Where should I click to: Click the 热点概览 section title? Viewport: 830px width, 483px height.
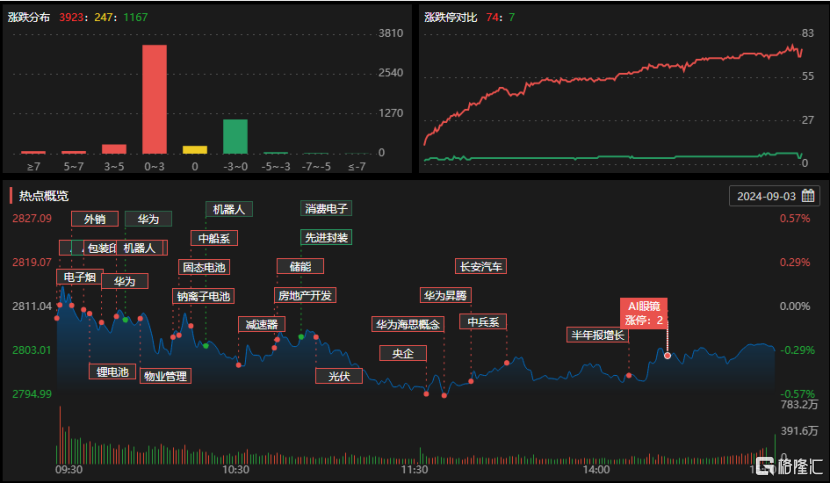(44, 196)
